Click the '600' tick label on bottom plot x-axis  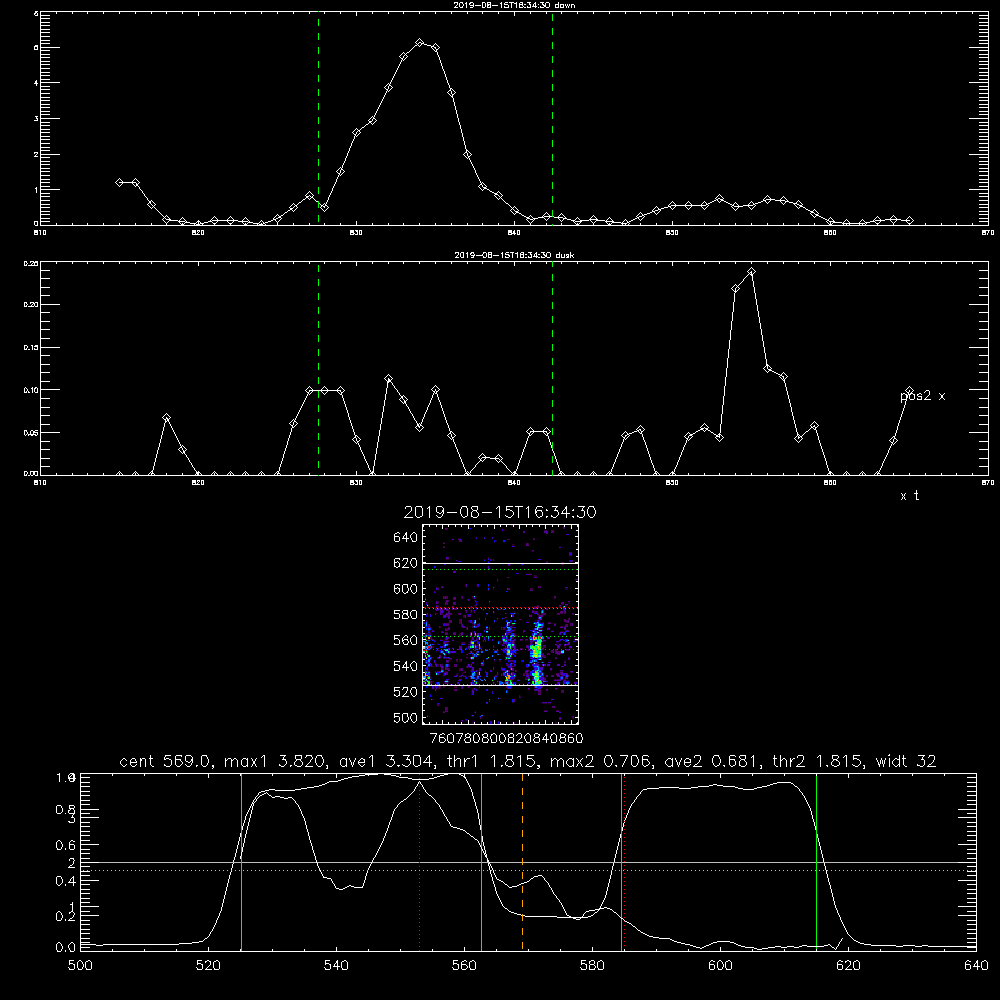(x=721, y=966)
